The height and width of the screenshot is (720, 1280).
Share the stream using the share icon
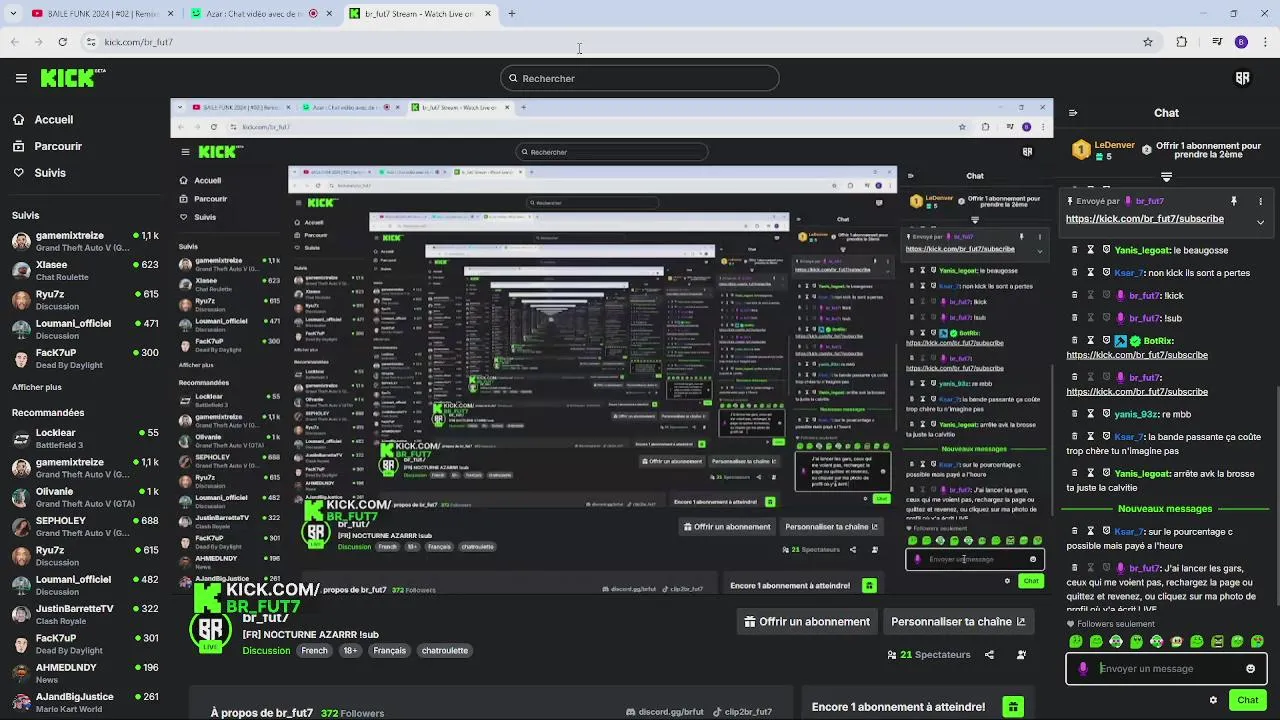click(989, 655)
